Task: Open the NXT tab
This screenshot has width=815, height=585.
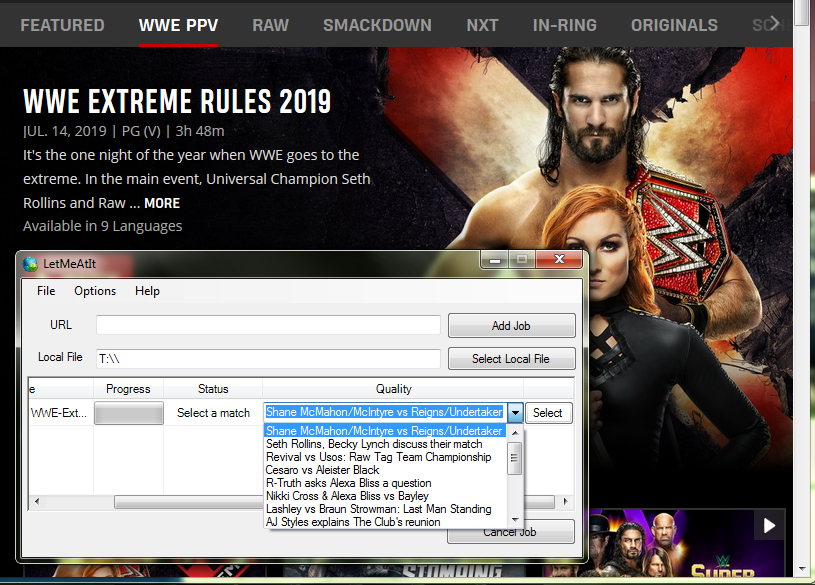Action: click(x=482, y=25)
